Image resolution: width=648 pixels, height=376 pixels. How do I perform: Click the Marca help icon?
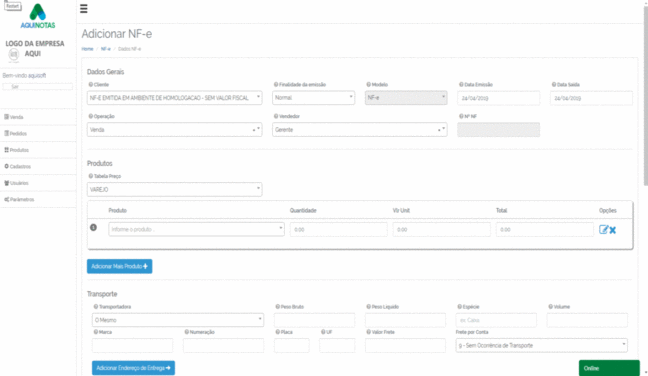pyautogui.click(x=95, y=332)
